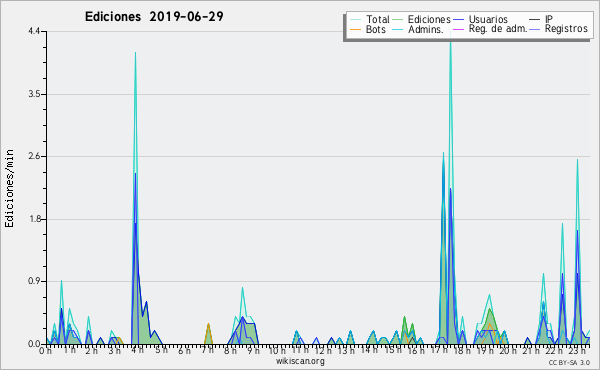Click the Ediciones/min vertical axis label

click(x=9, y=188)
